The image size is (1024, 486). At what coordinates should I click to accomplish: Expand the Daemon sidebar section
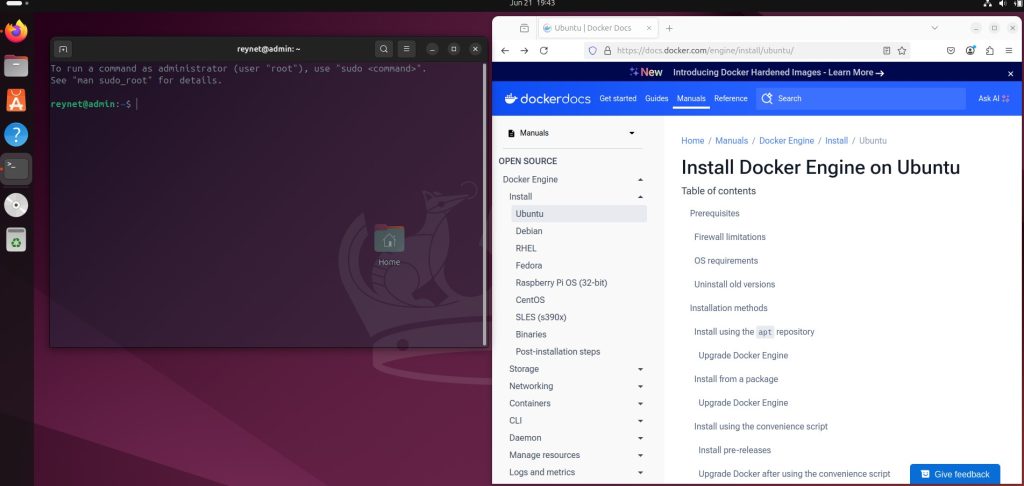[640, 438]
